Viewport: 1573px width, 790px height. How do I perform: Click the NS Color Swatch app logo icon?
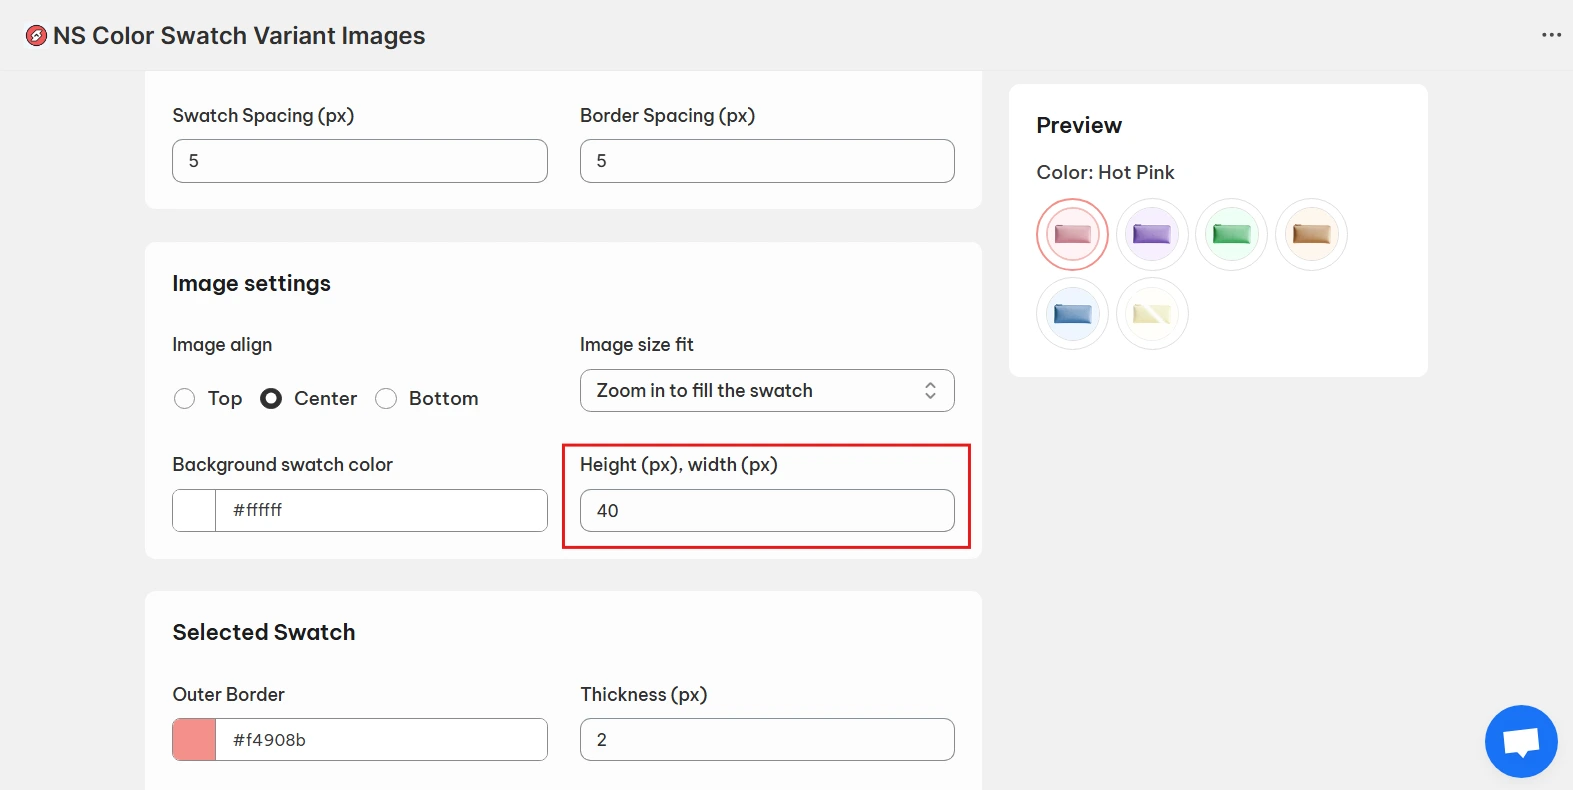click(x=36, y=36)
